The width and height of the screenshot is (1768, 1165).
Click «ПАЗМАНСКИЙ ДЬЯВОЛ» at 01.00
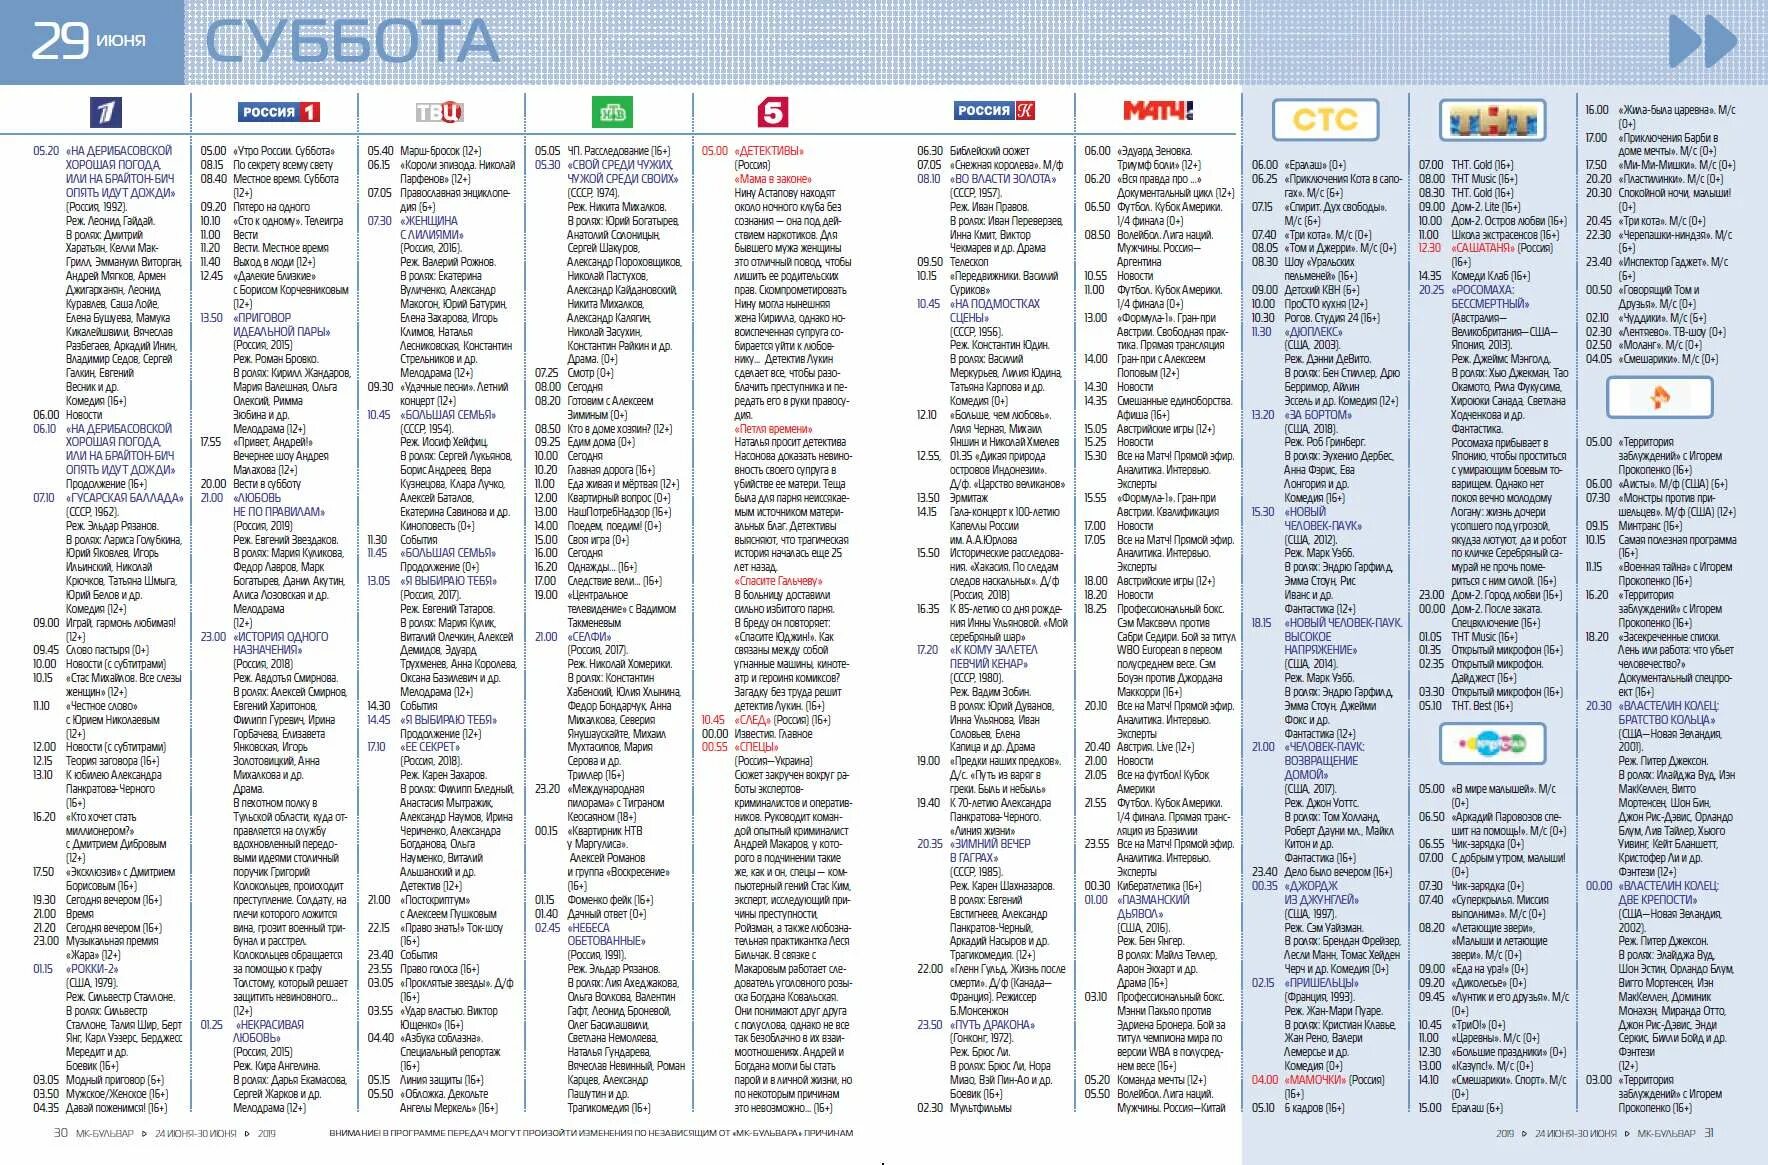(1153, 907)
